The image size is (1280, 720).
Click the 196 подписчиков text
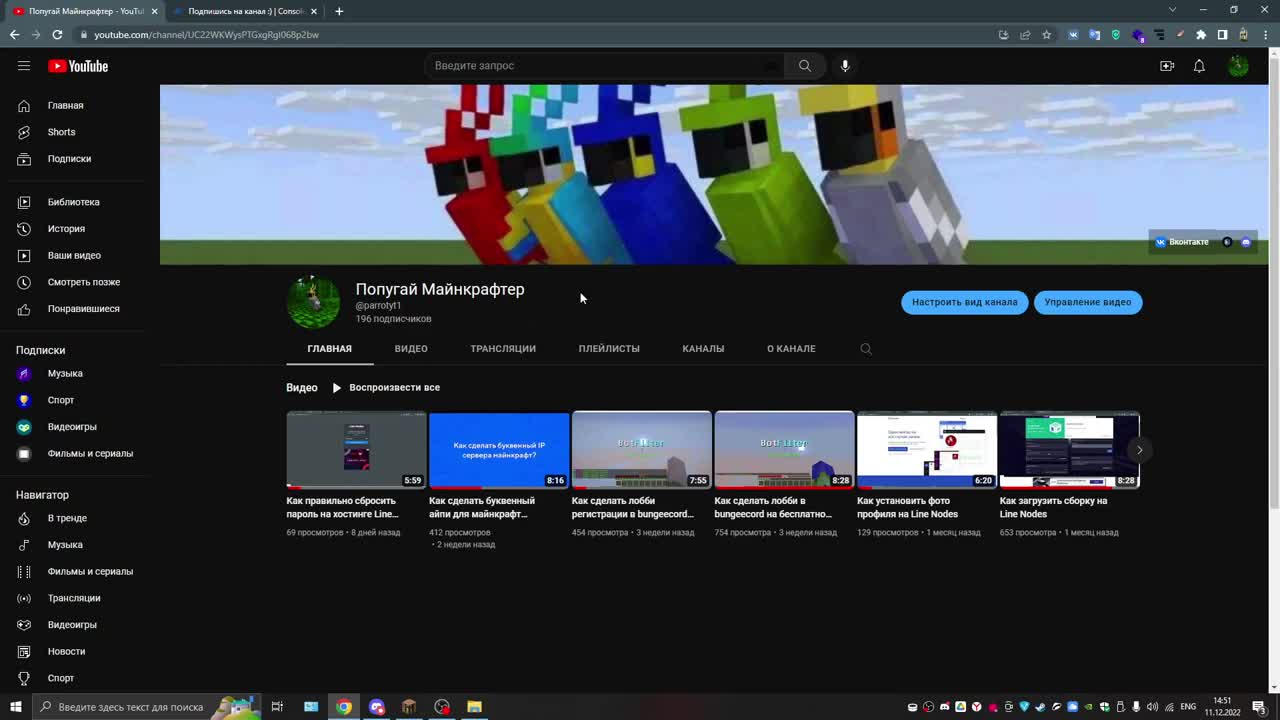394,319
